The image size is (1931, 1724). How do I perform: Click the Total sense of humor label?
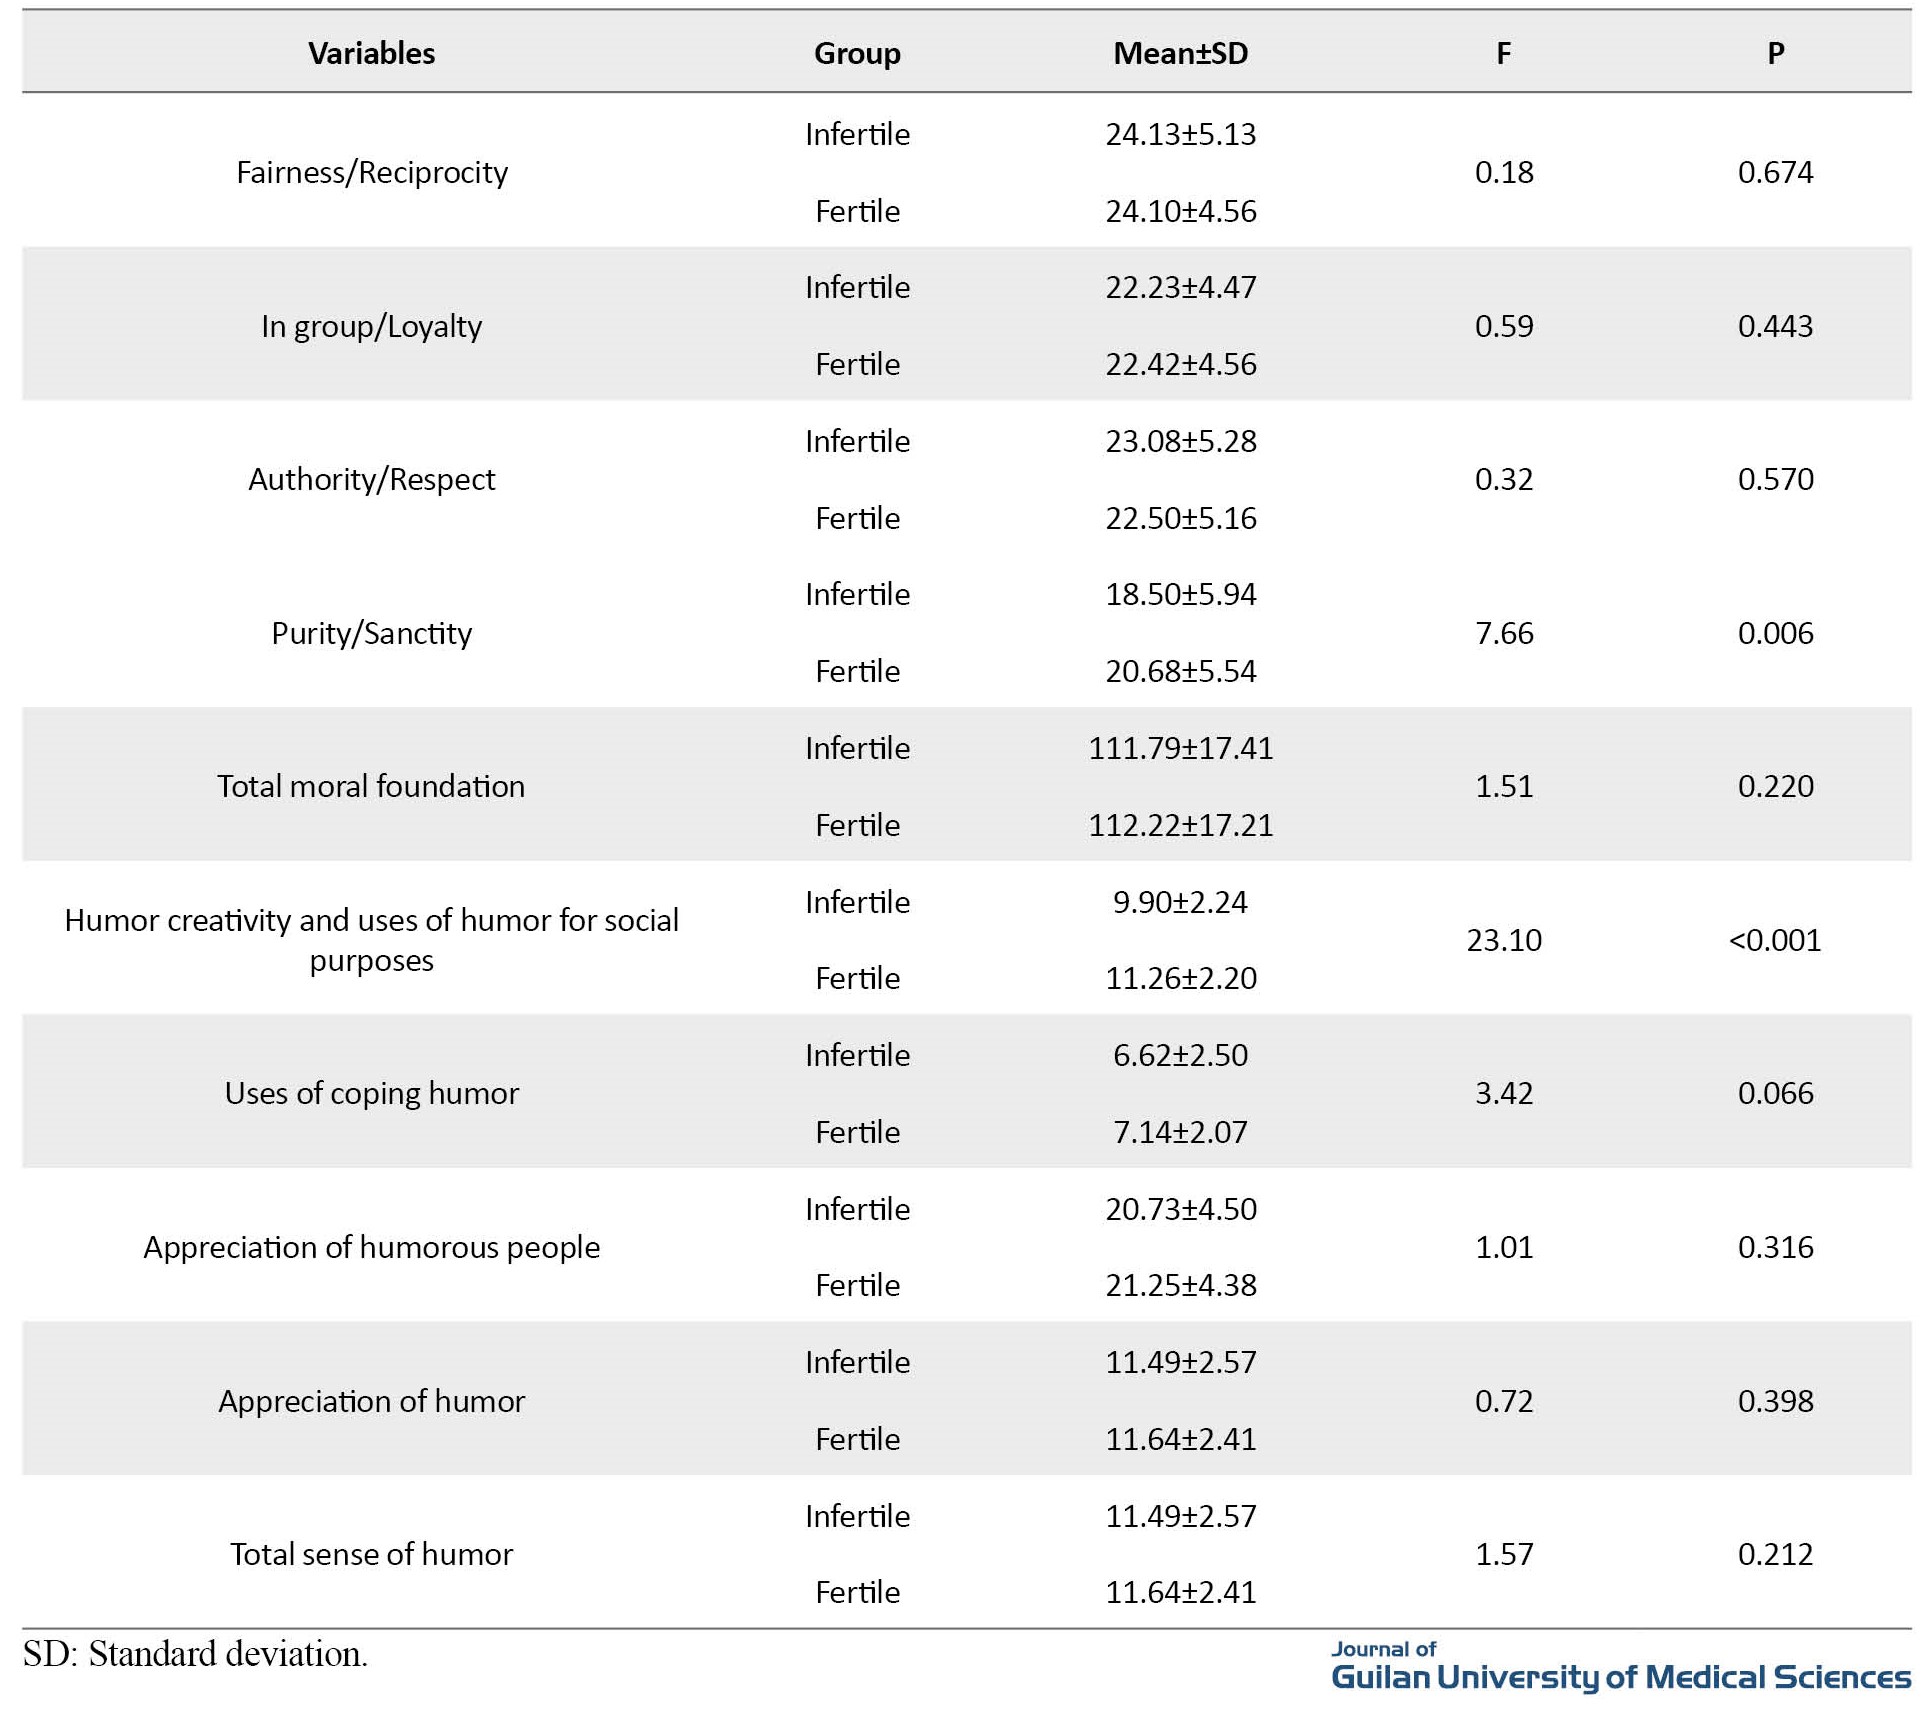(371, 1554)
